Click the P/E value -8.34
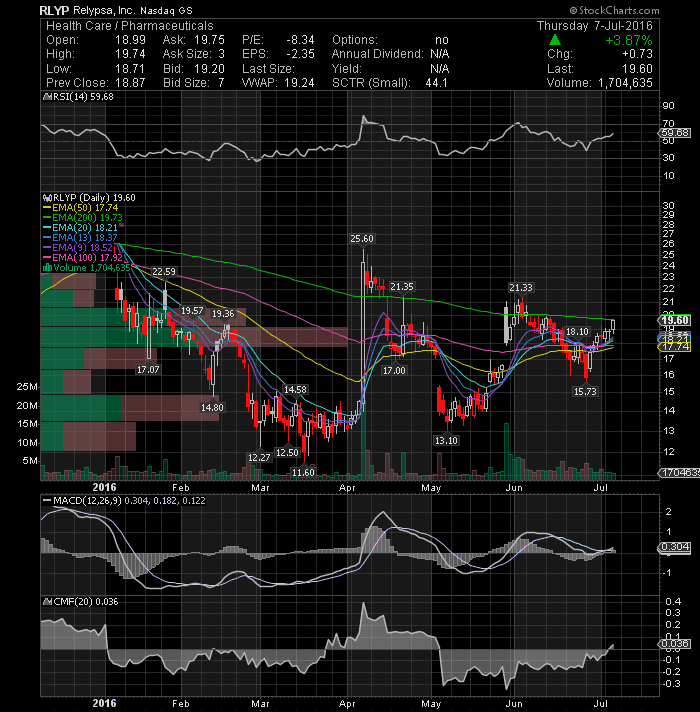700x712 pixels. (300, 40)
